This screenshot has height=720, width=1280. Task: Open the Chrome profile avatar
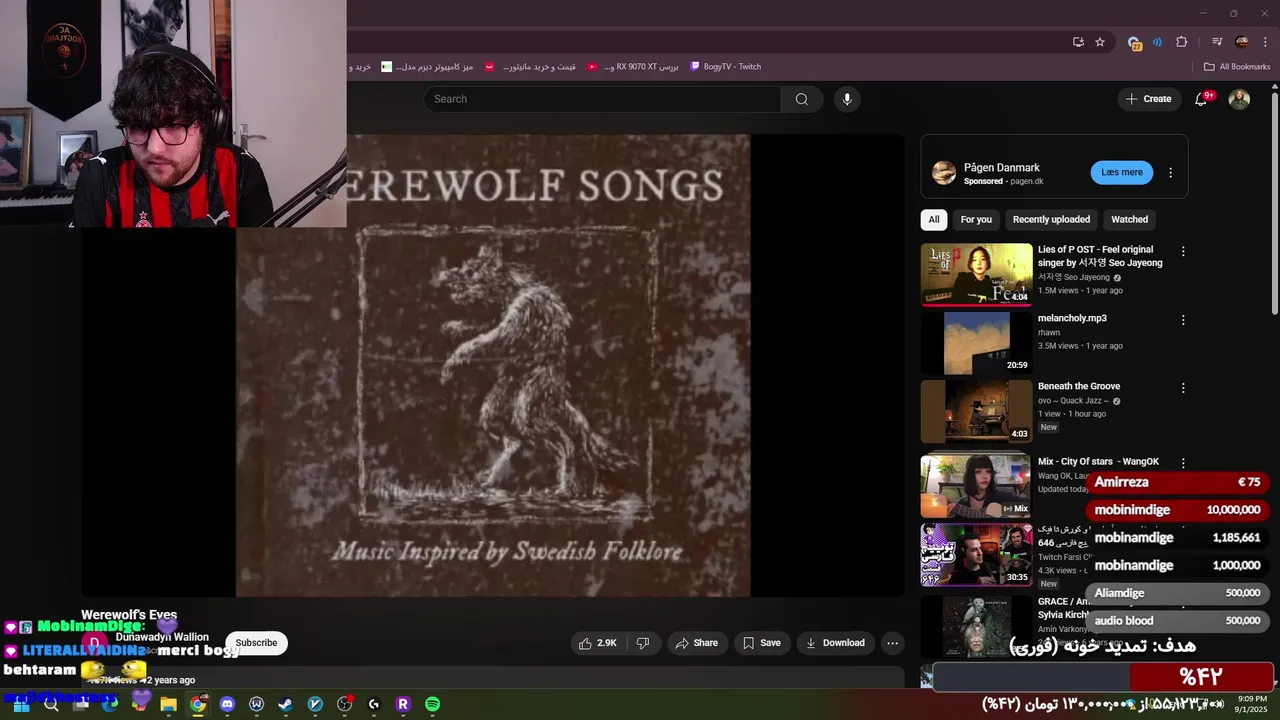pyautogui.click(x=1242, y=42)
